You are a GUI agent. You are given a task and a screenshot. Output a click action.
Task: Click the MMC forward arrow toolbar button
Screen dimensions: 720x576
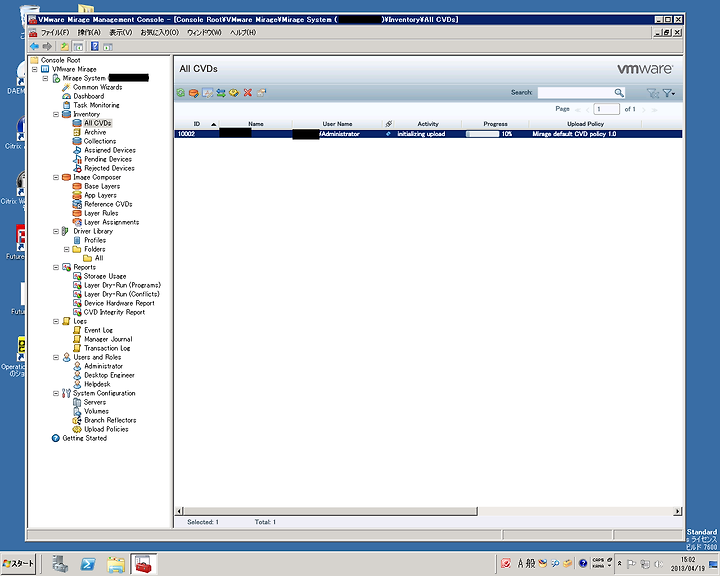[47, 46]
